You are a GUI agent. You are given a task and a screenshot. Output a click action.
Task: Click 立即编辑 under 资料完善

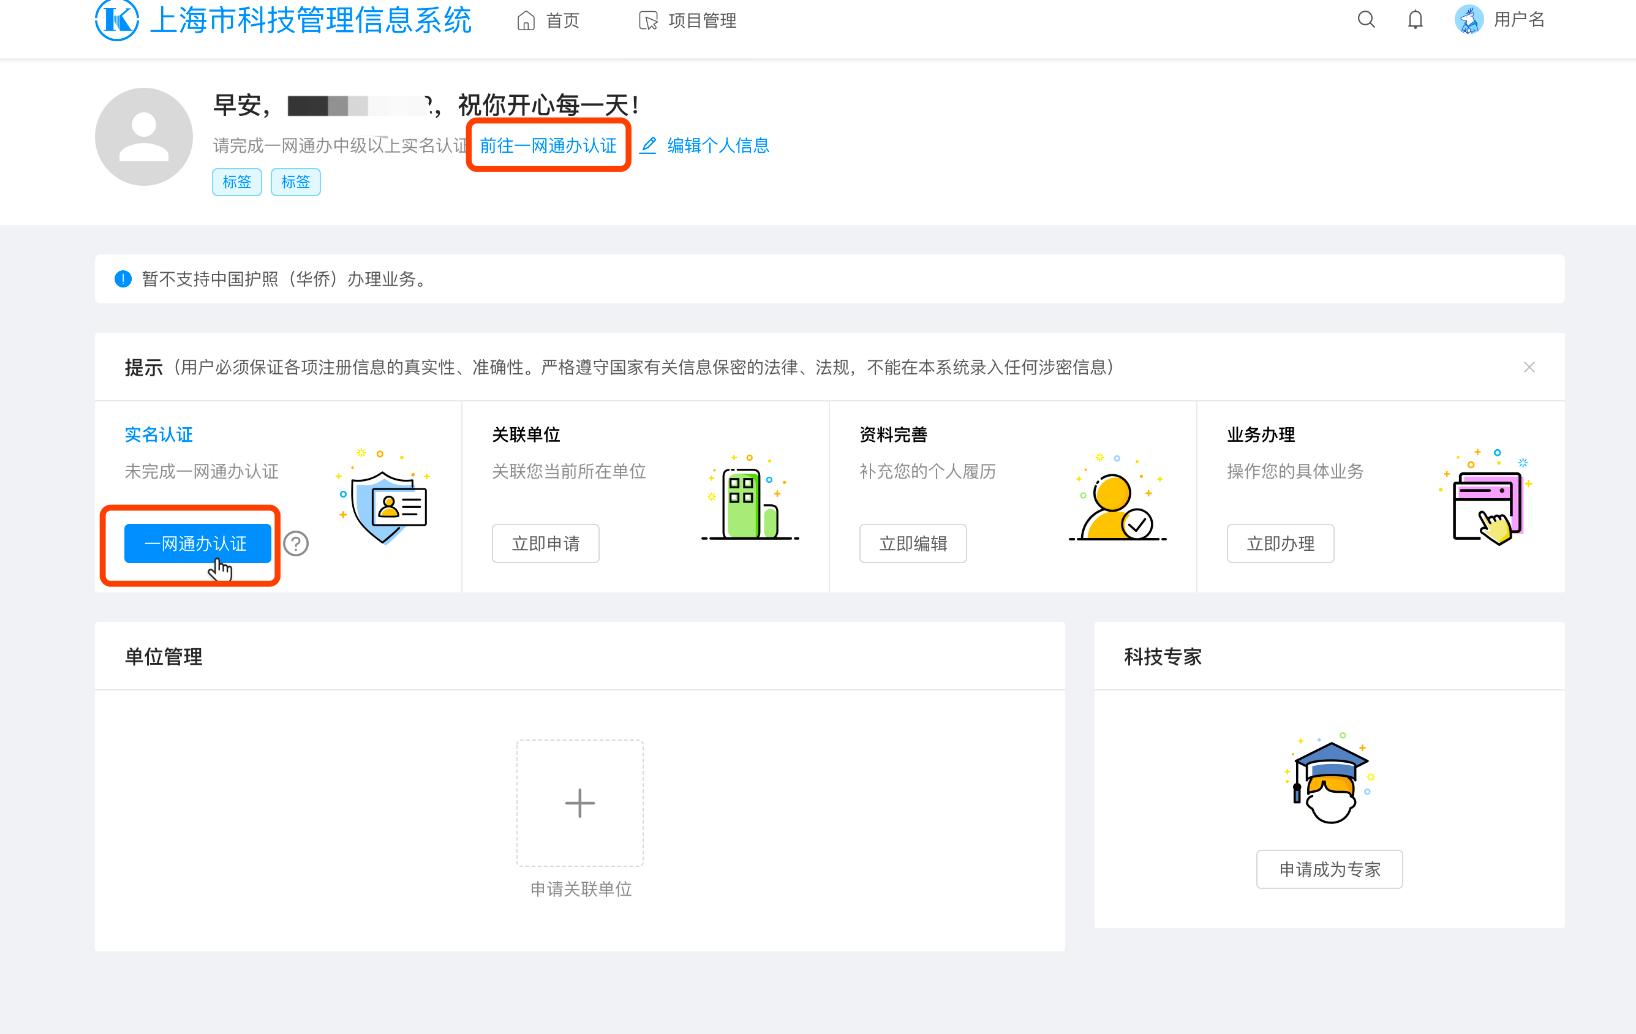(913, 544)
